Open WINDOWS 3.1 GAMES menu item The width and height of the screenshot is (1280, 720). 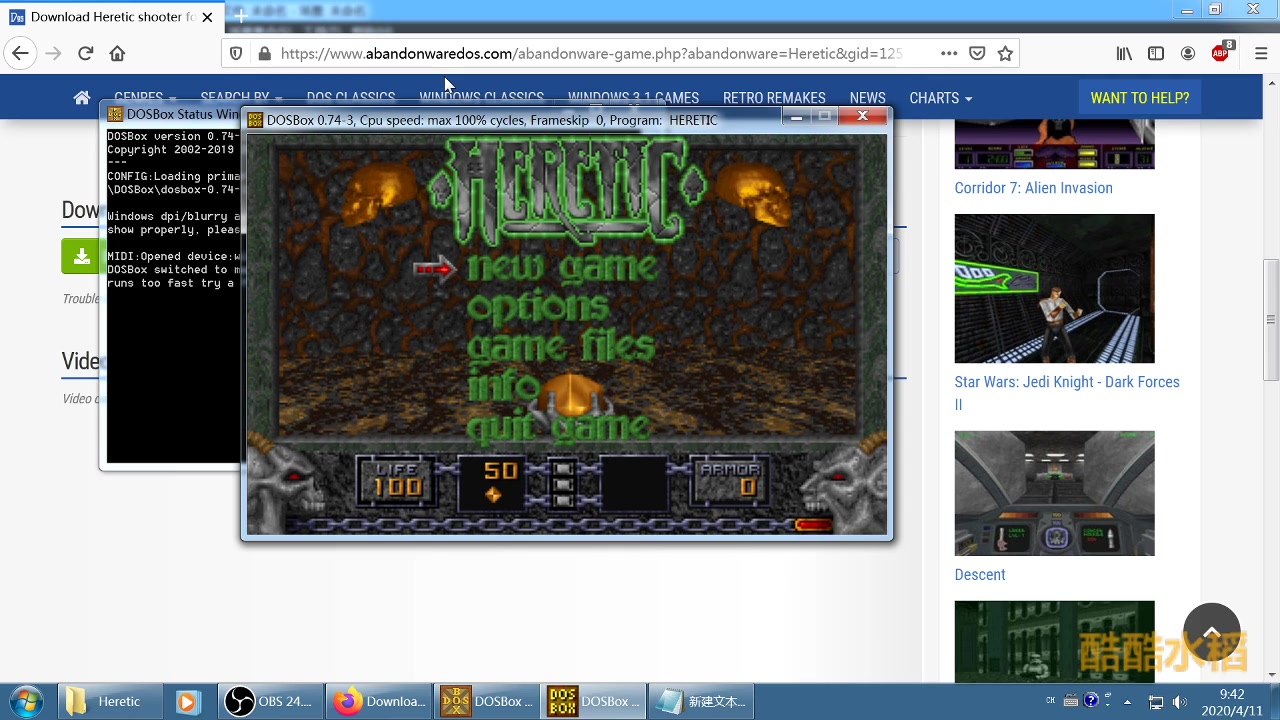pyautogui.click(x=633, y=98)
